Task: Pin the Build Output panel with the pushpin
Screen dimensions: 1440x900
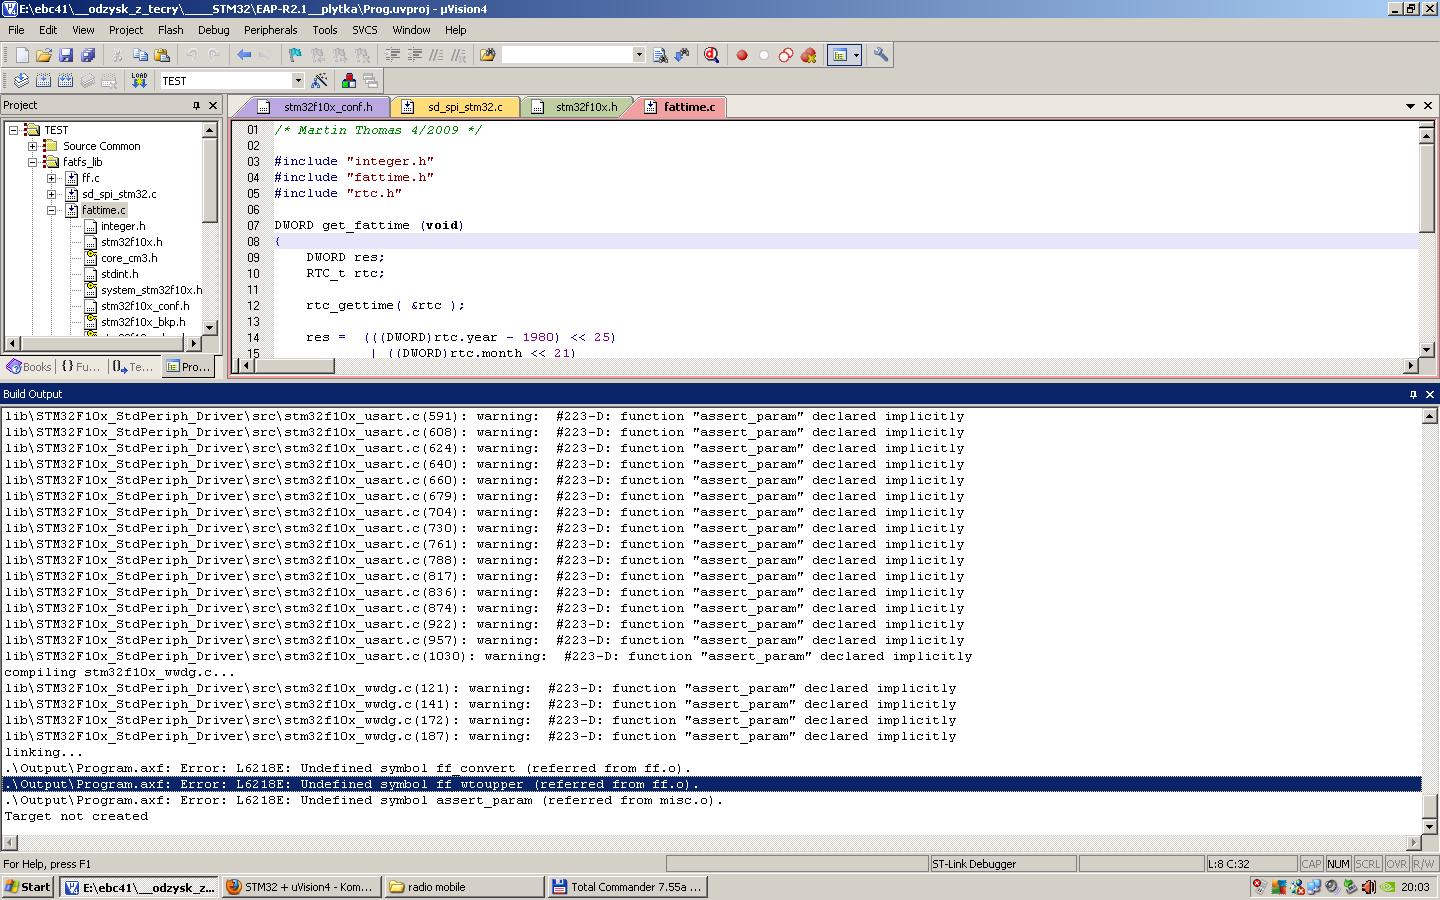Action: click(x=1413, y=394)
